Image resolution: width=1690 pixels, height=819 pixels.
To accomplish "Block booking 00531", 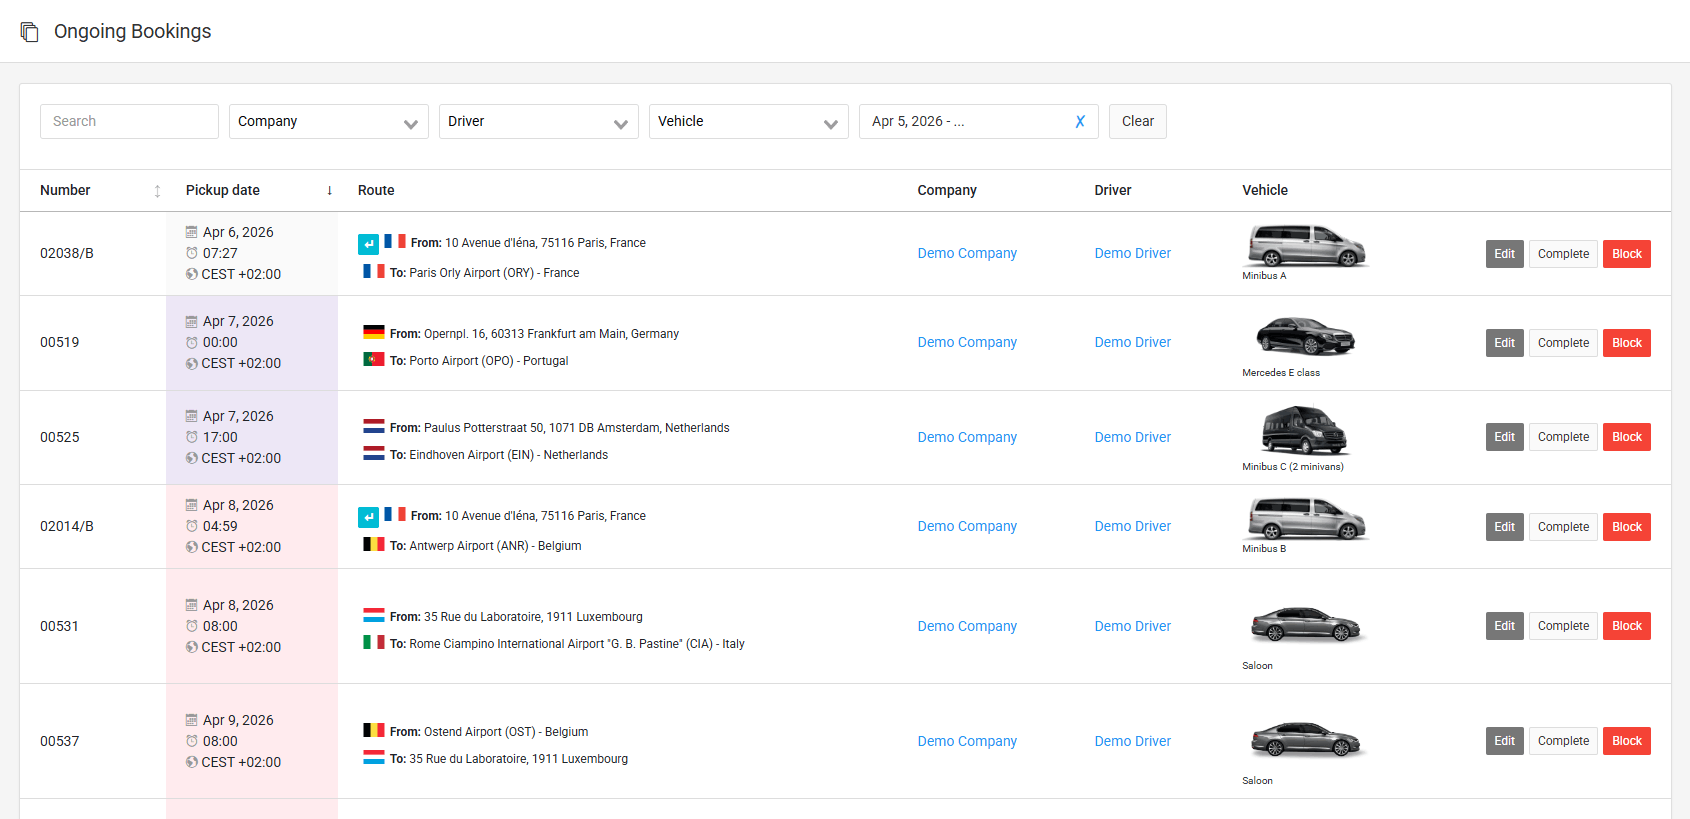I will pos(1626,626).
